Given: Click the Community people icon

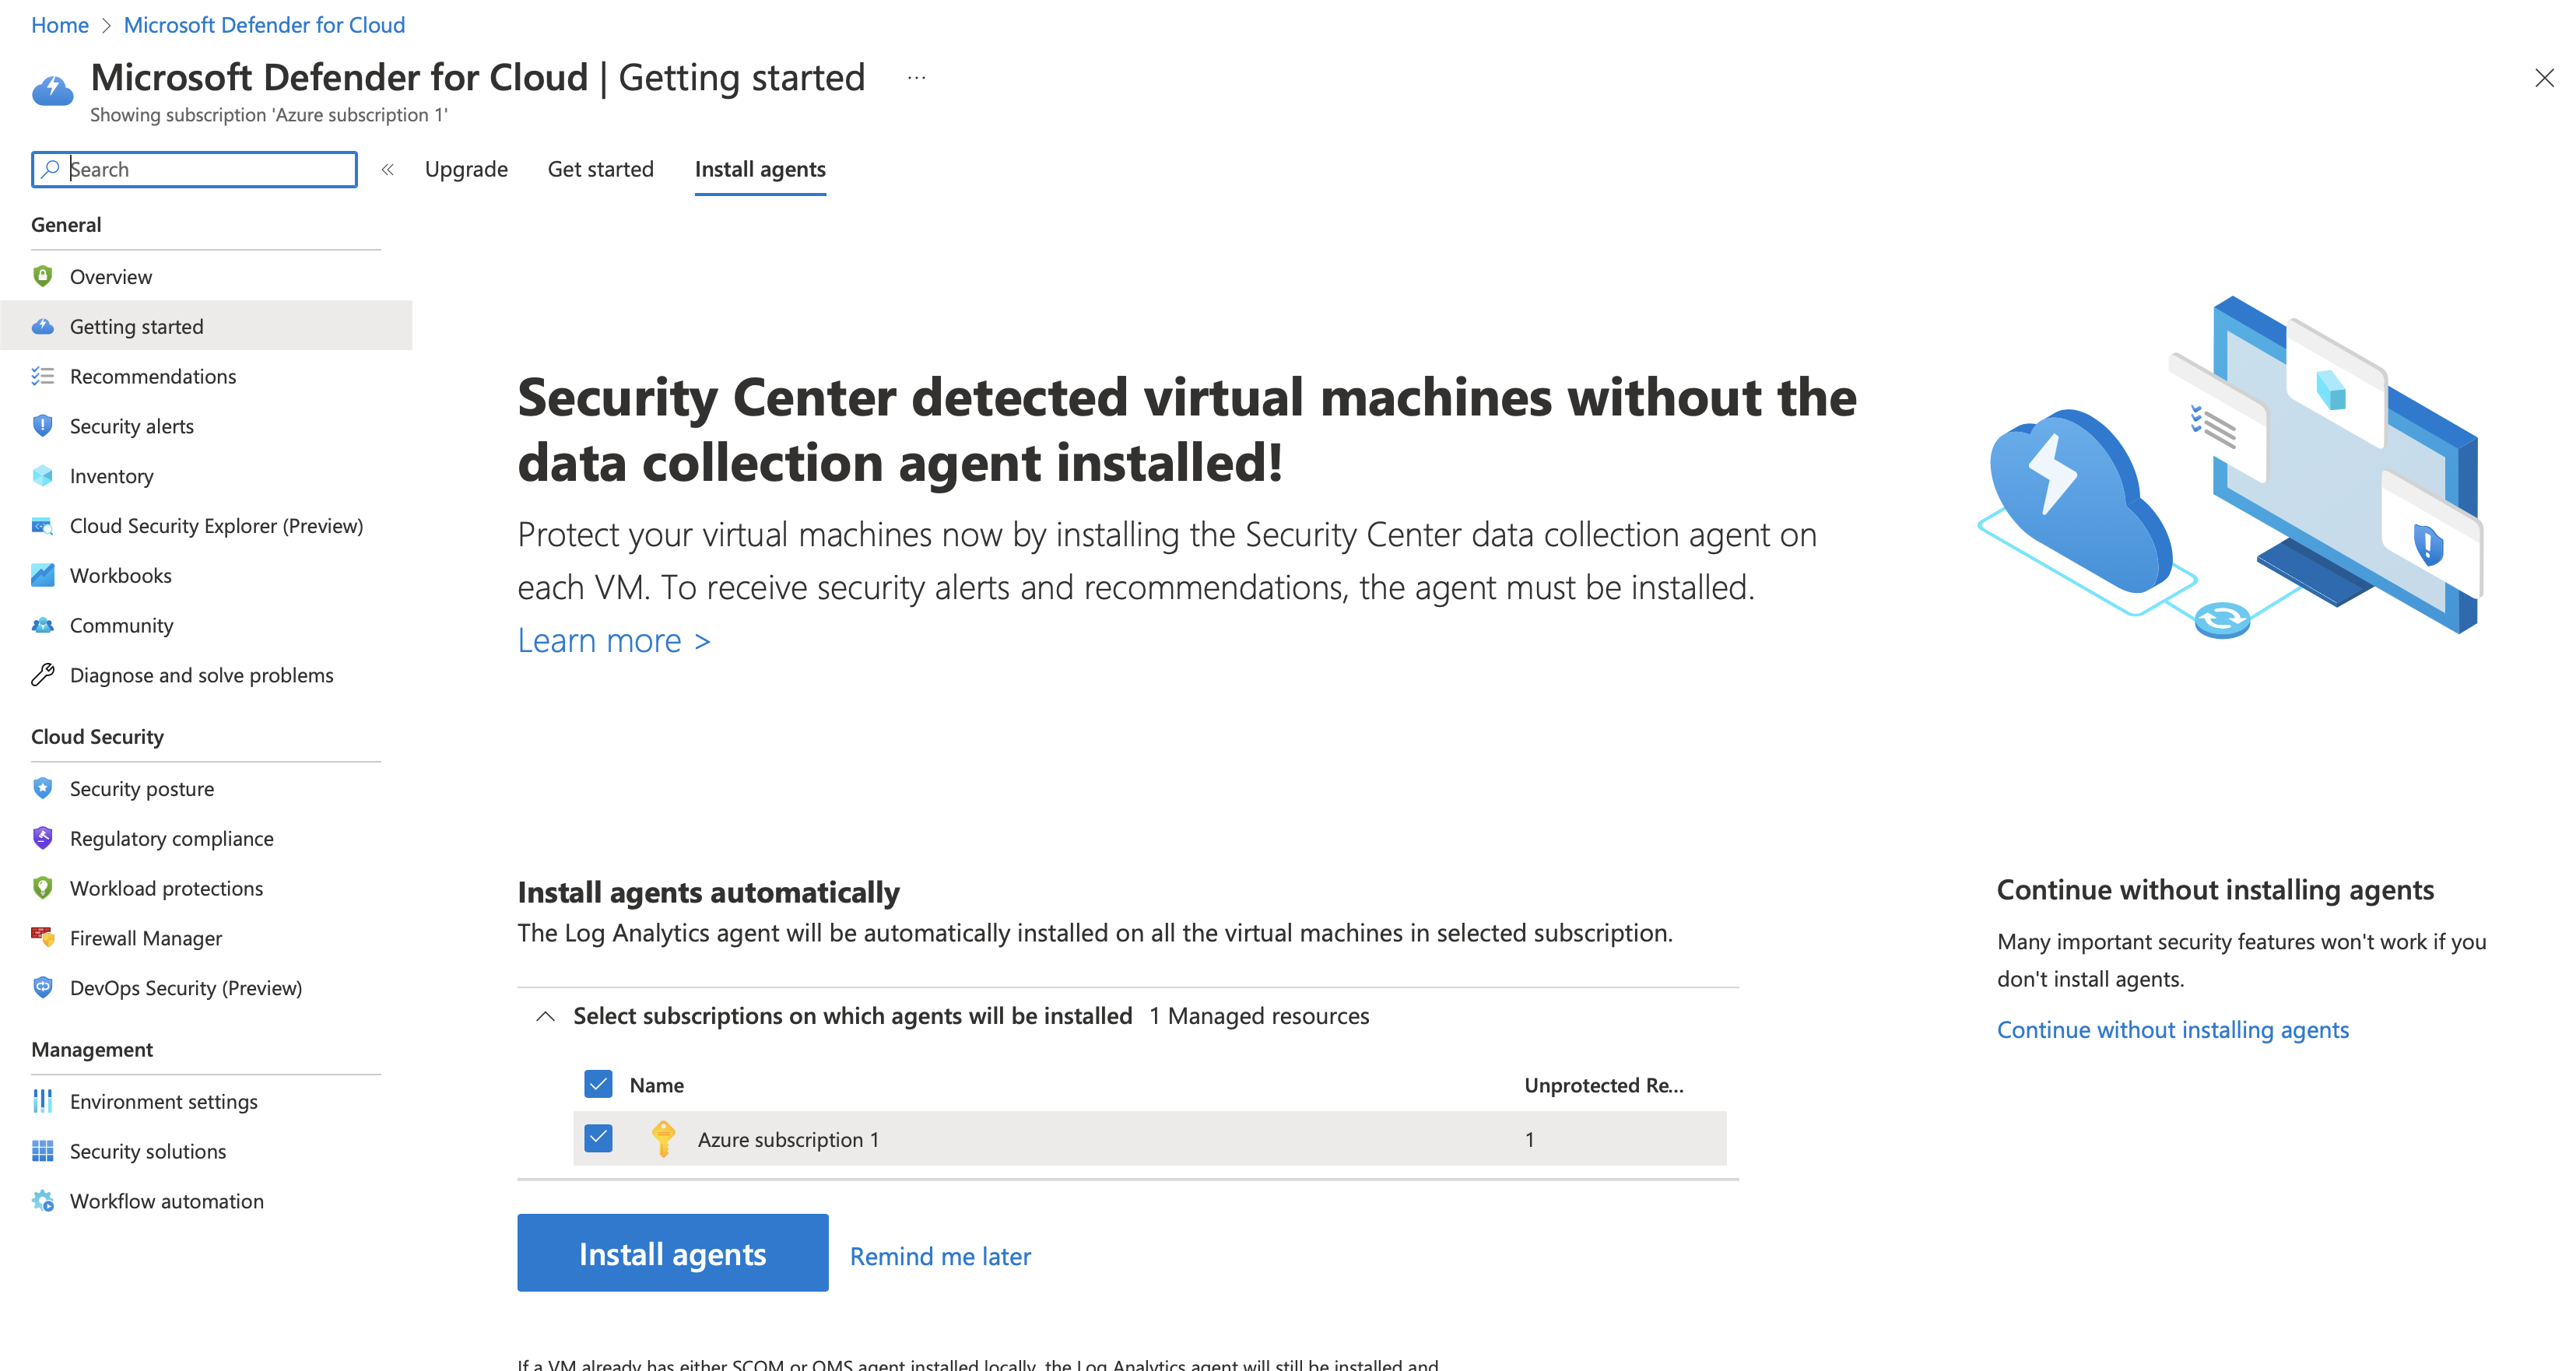Looking at the screenshot, I should click(42, 625).
